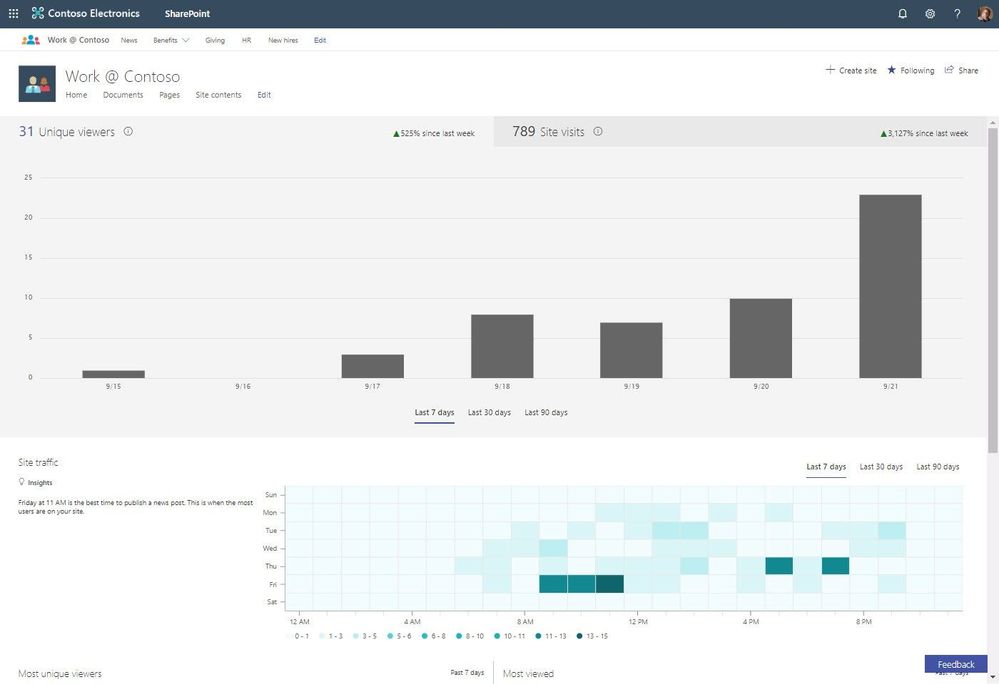Open Giving in the hub navigation
Viewport: 999px width, 684px height.
pos(215,40)
